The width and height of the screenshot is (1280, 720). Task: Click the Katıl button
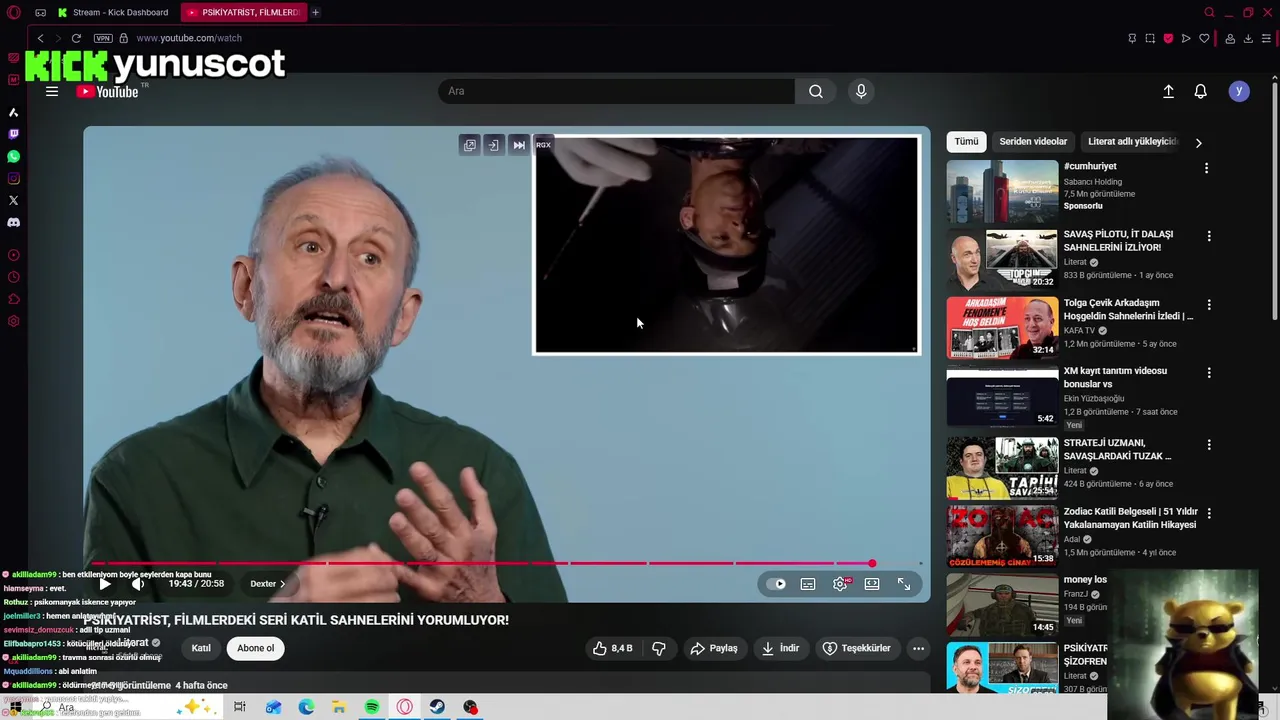pos(201,648)
